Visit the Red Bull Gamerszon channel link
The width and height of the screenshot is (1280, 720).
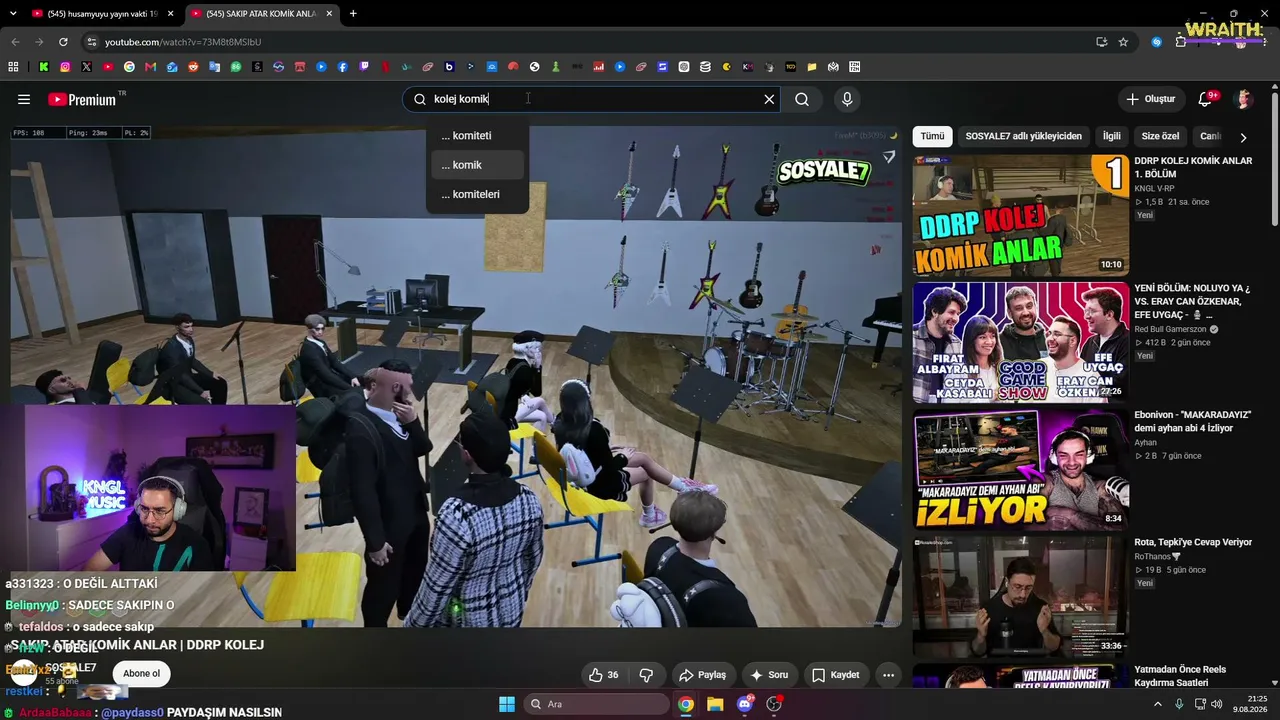tap(1172, 329)
